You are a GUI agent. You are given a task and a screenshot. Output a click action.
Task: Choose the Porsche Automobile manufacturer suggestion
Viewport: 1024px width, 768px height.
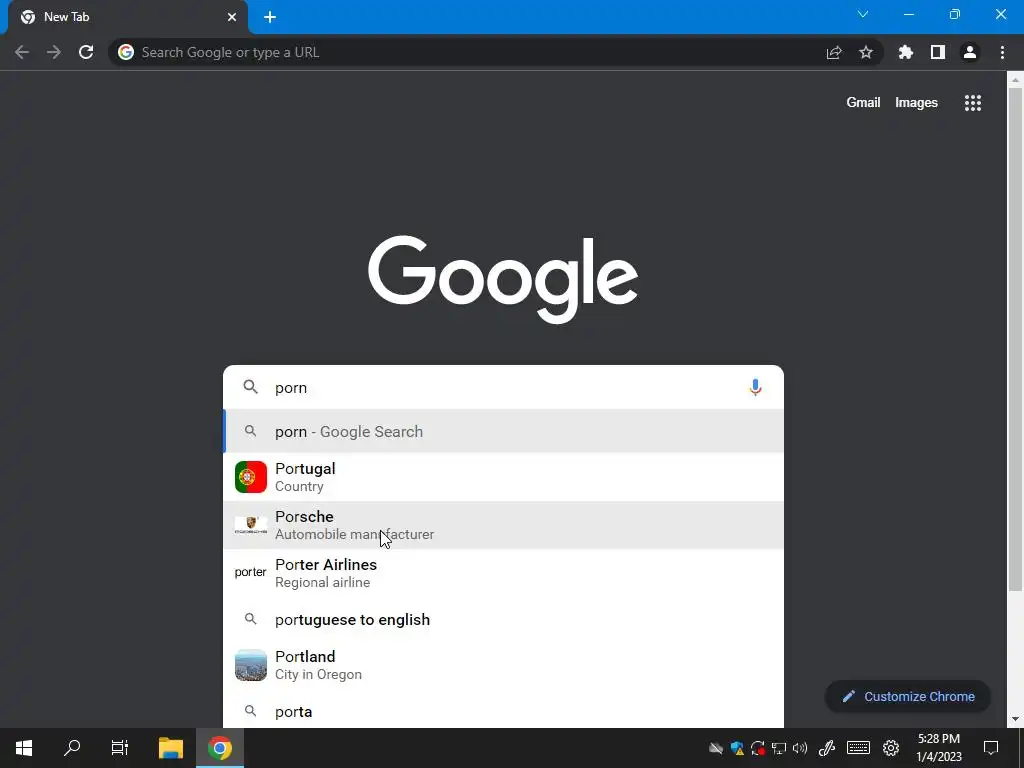pyautogui.click(x=503, y=525)
